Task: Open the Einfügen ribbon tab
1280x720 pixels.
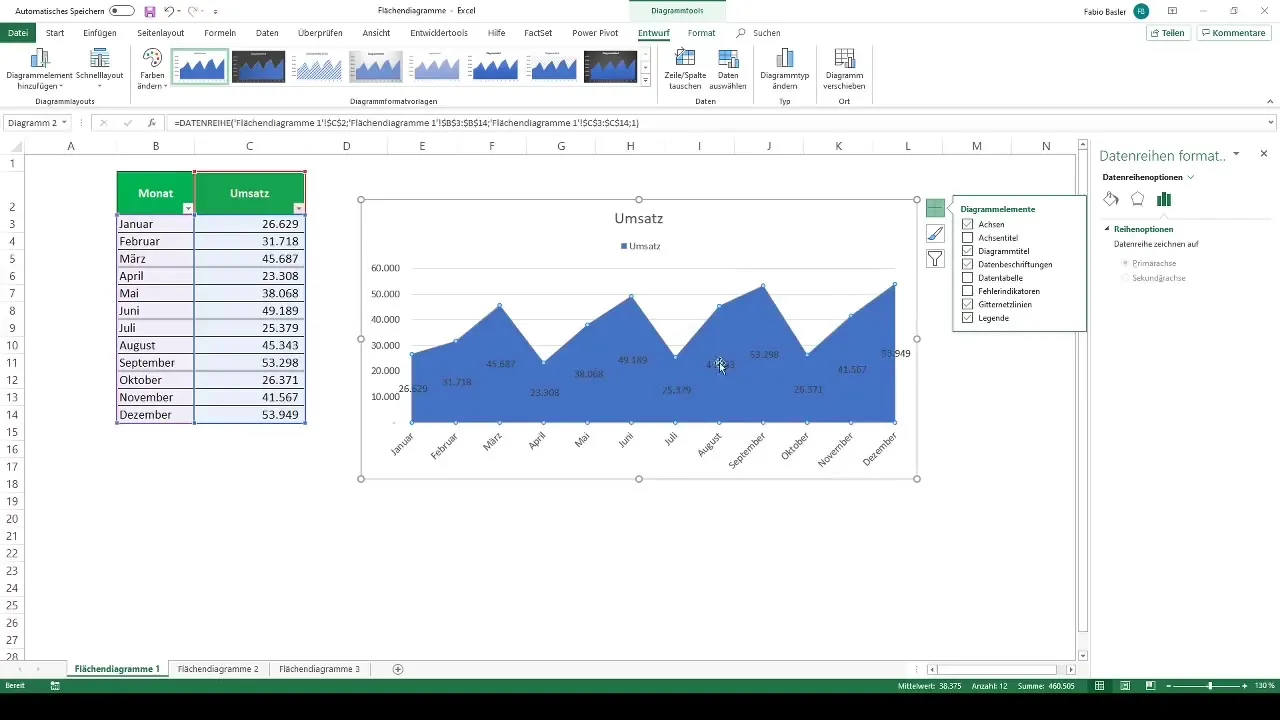Action: (x=100, y=33)
